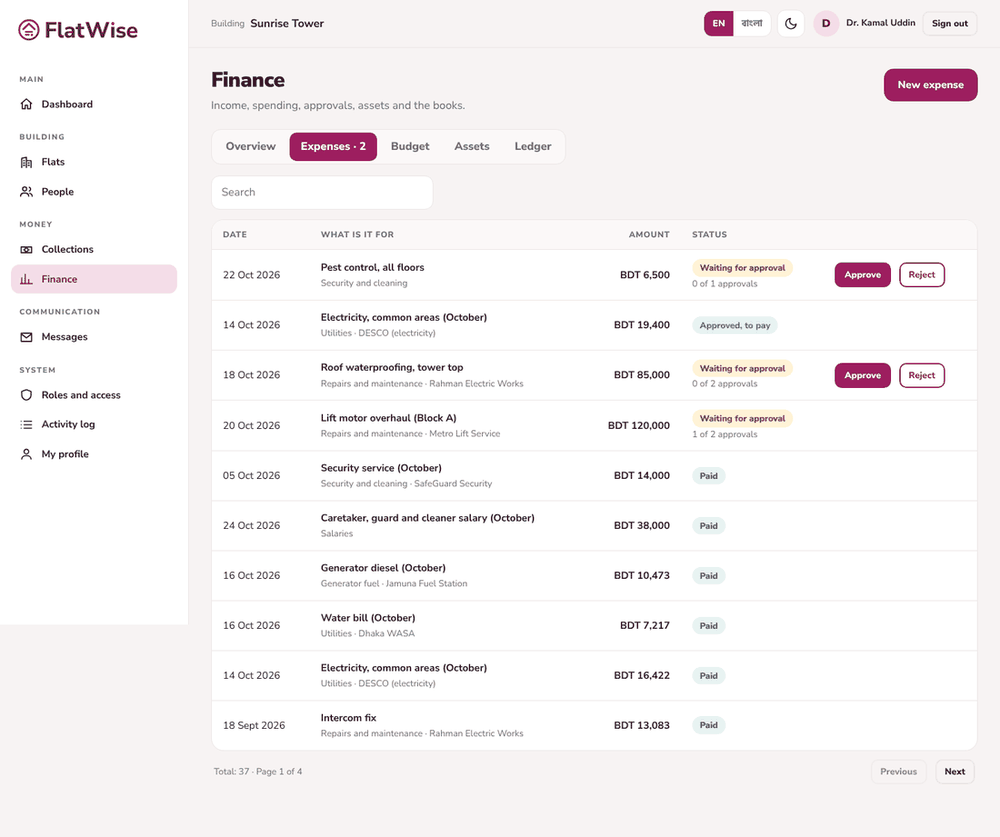Approve the Pest control expense
1000x837 pixels.
point(863,275)
